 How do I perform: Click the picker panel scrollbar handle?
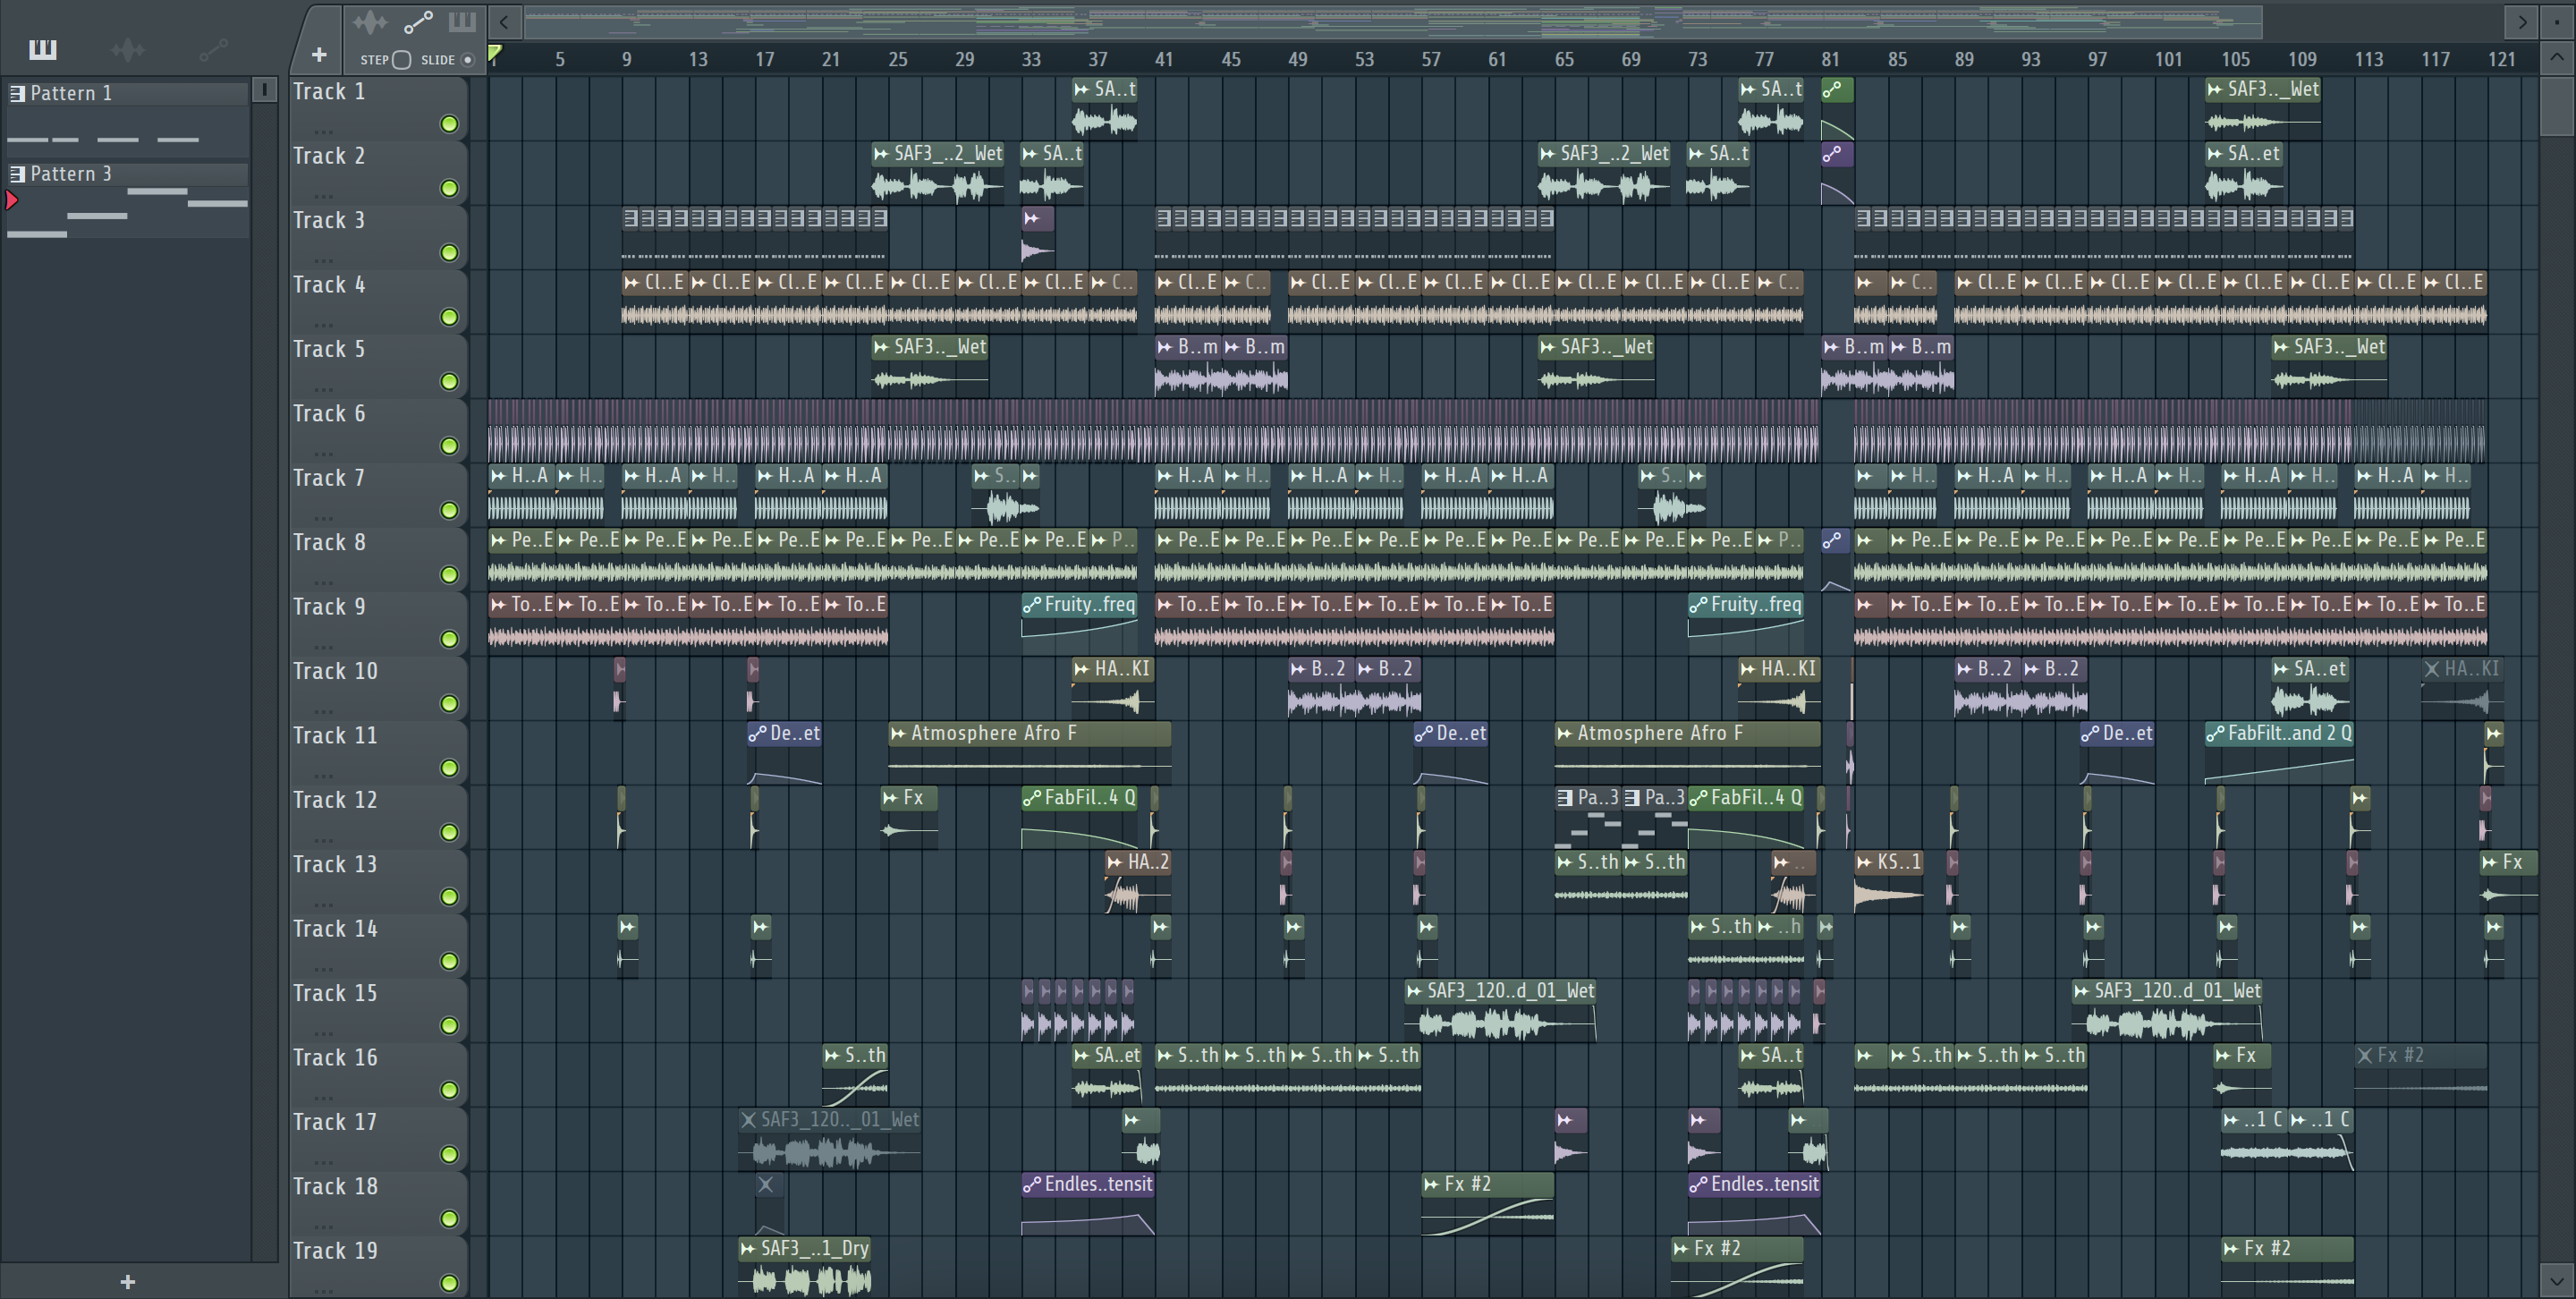pos(264,90)
